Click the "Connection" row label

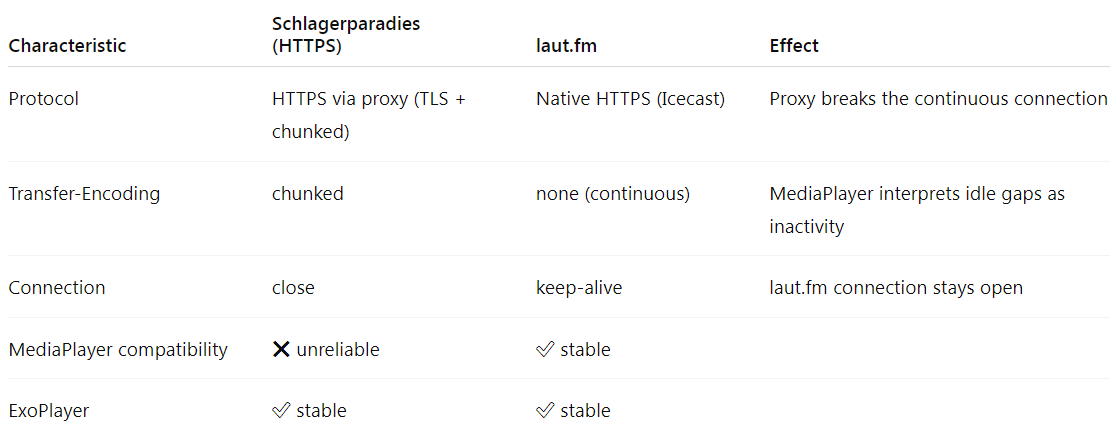pyautogui.click(x=56, y=288)
